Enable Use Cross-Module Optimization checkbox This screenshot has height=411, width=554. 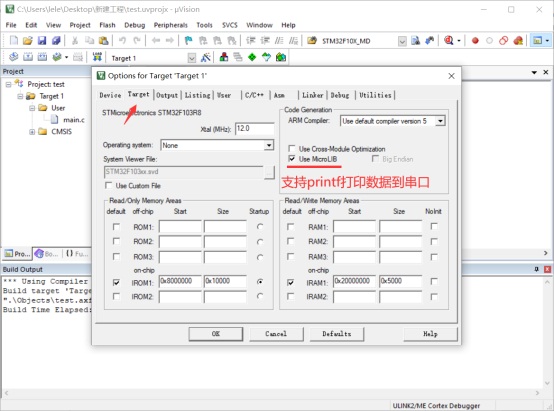tap(292, 148)
